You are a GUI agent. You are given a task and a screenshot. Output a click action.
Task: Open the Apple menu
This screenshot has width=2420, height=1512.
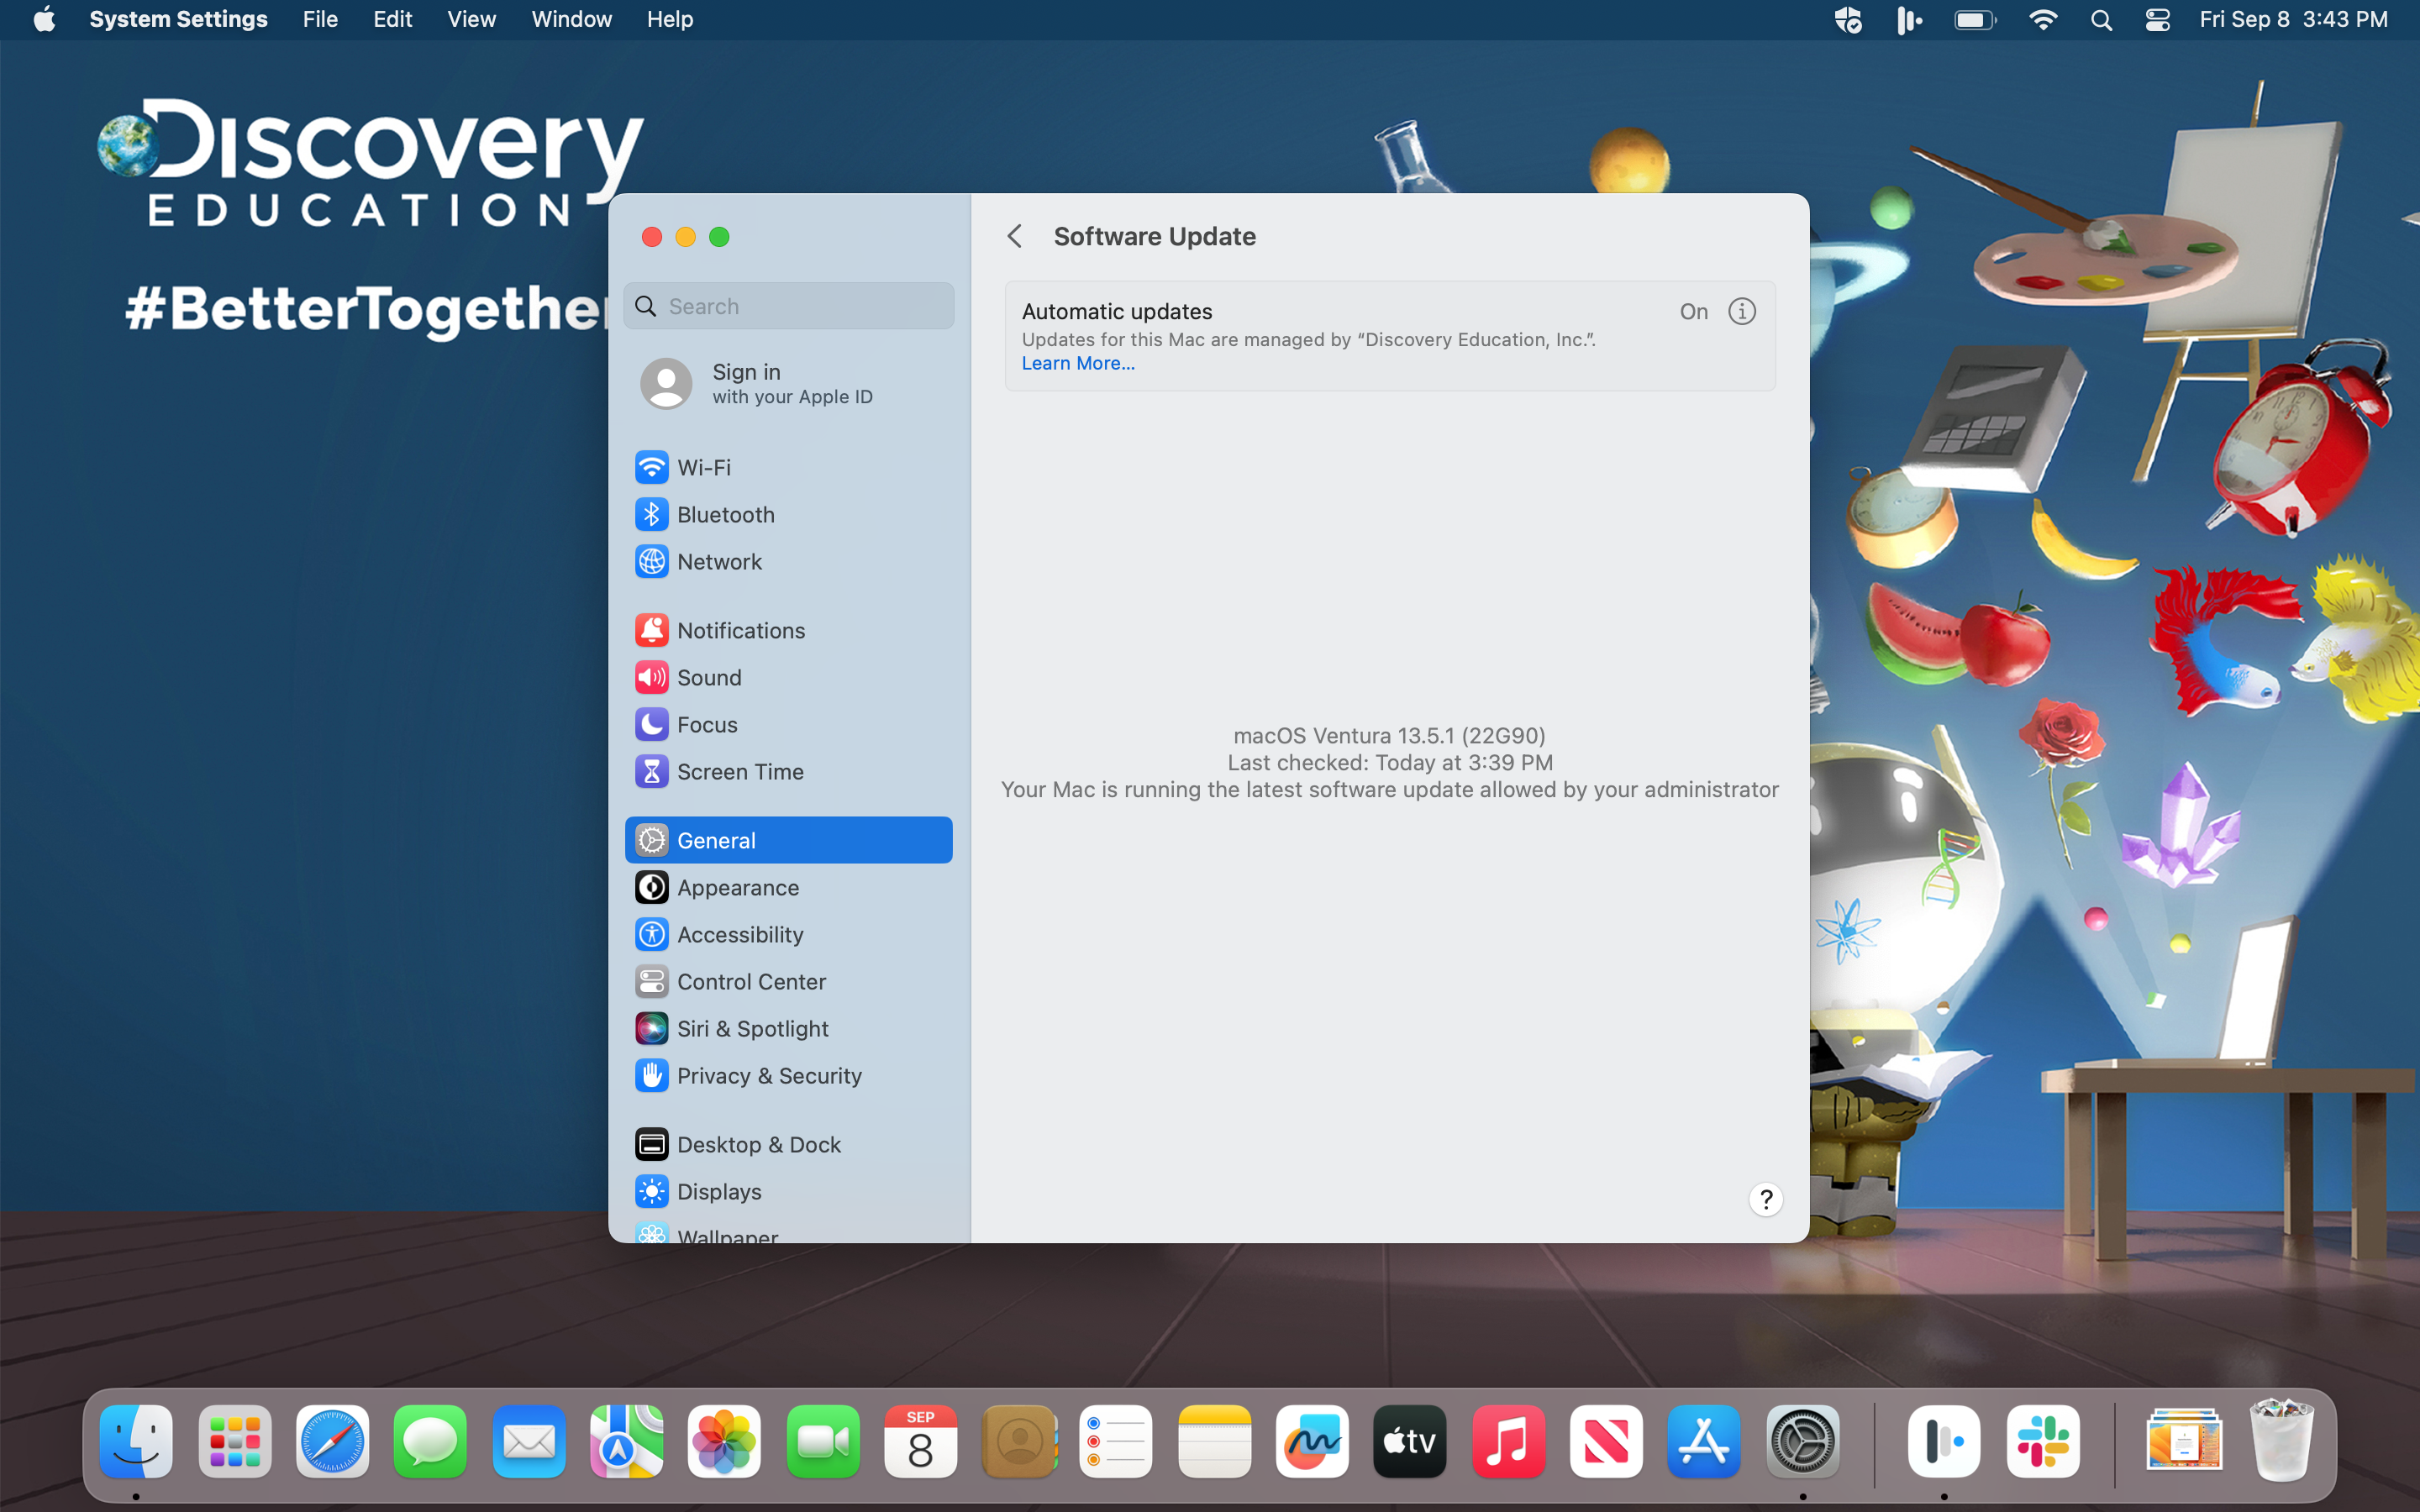click(x=44, y=19)
